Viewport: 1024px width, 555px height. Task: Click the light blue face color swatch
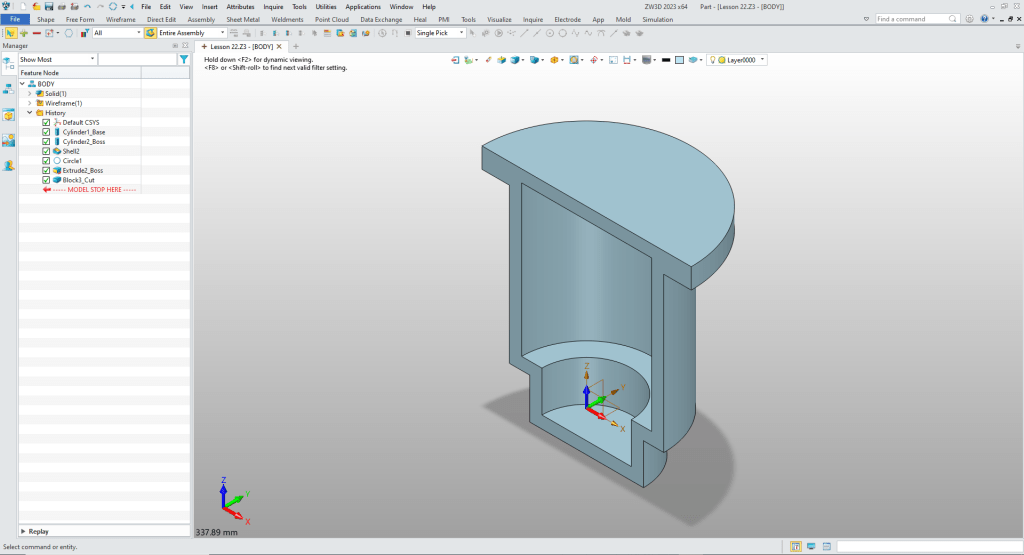[680, 60]
